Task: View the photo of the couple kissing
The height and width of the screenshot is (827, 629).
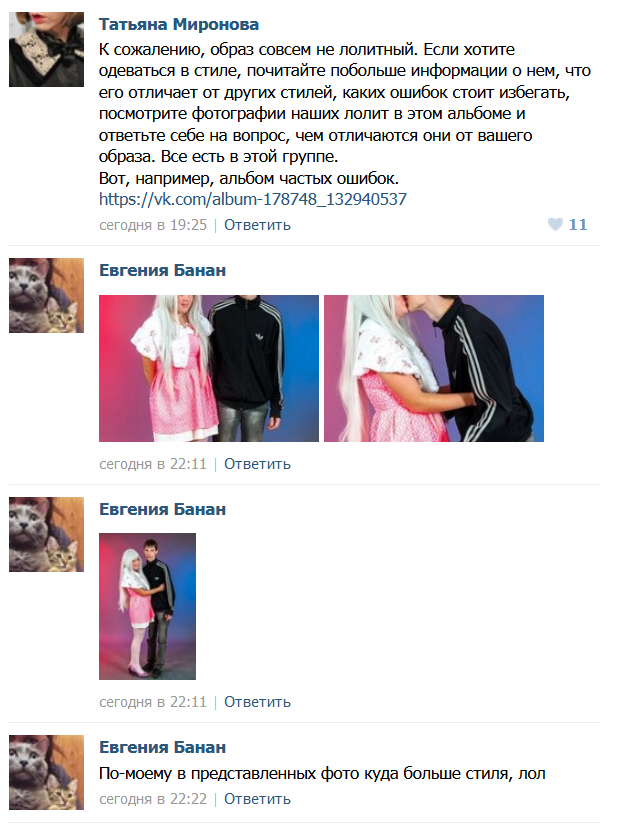Action: click(434, 368)
